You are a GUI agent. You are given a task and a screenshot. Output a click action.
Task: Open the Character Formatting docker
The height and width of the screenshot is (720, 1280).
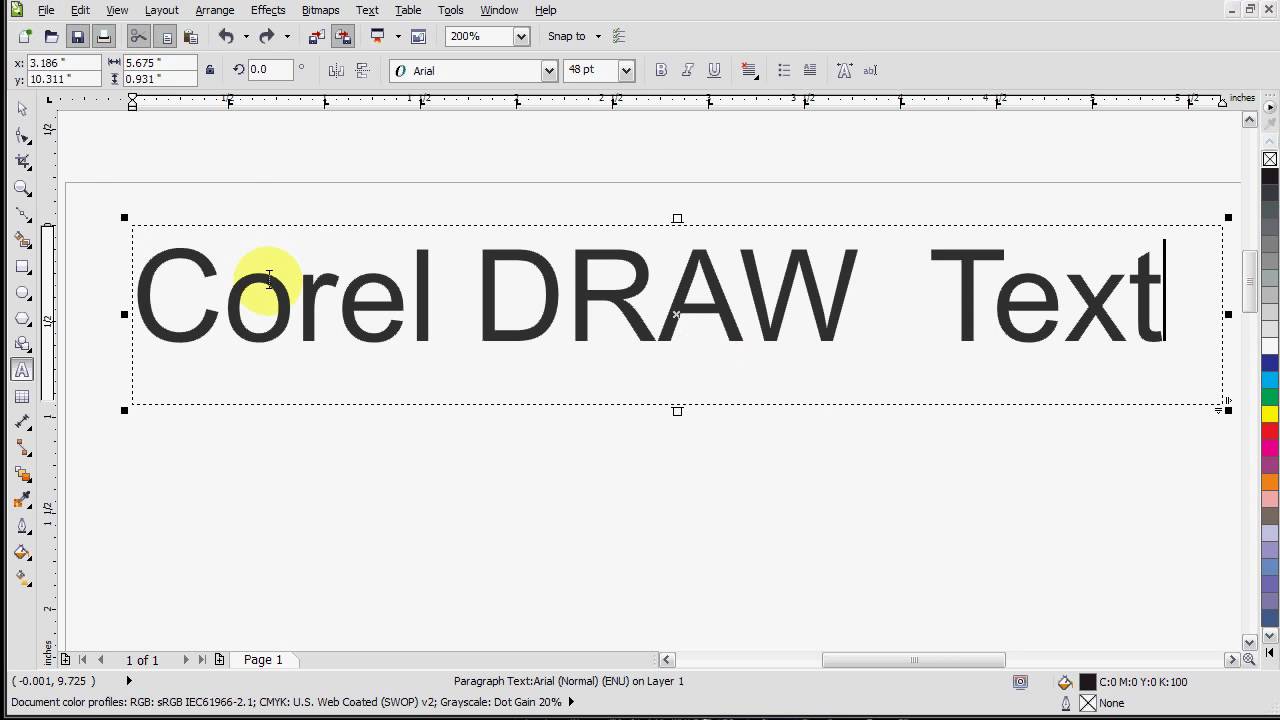(x=844, y=70)
